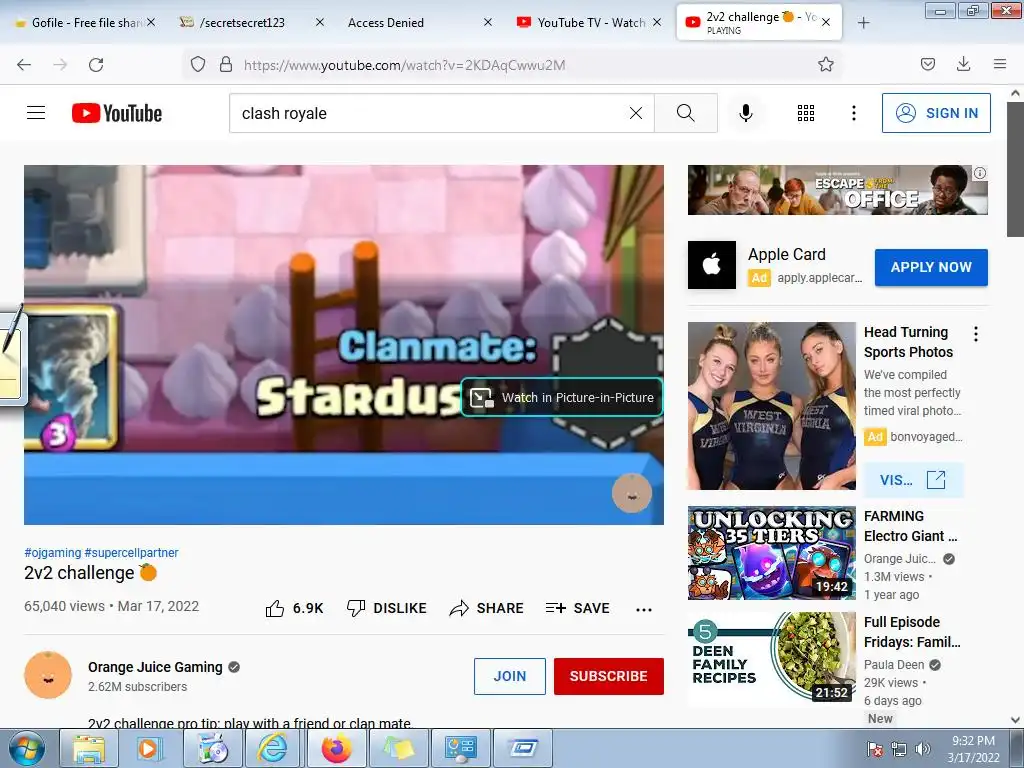Open Firefox downloads panel
Screen dimensions: 1024x768
point(963,64)
